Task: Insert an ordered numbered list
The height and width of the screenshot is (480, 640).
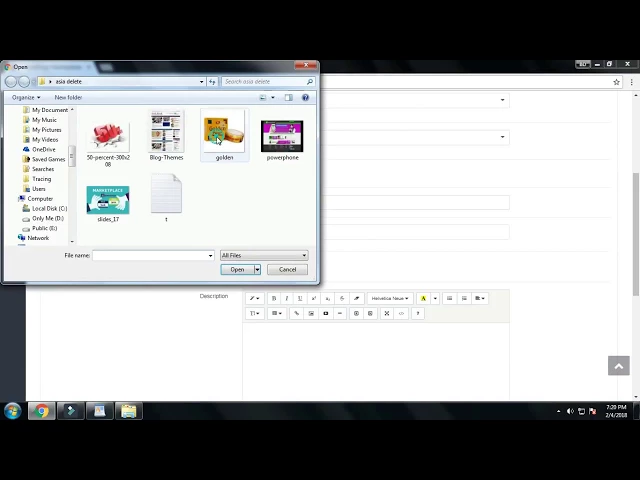Action: click(464, 298)
